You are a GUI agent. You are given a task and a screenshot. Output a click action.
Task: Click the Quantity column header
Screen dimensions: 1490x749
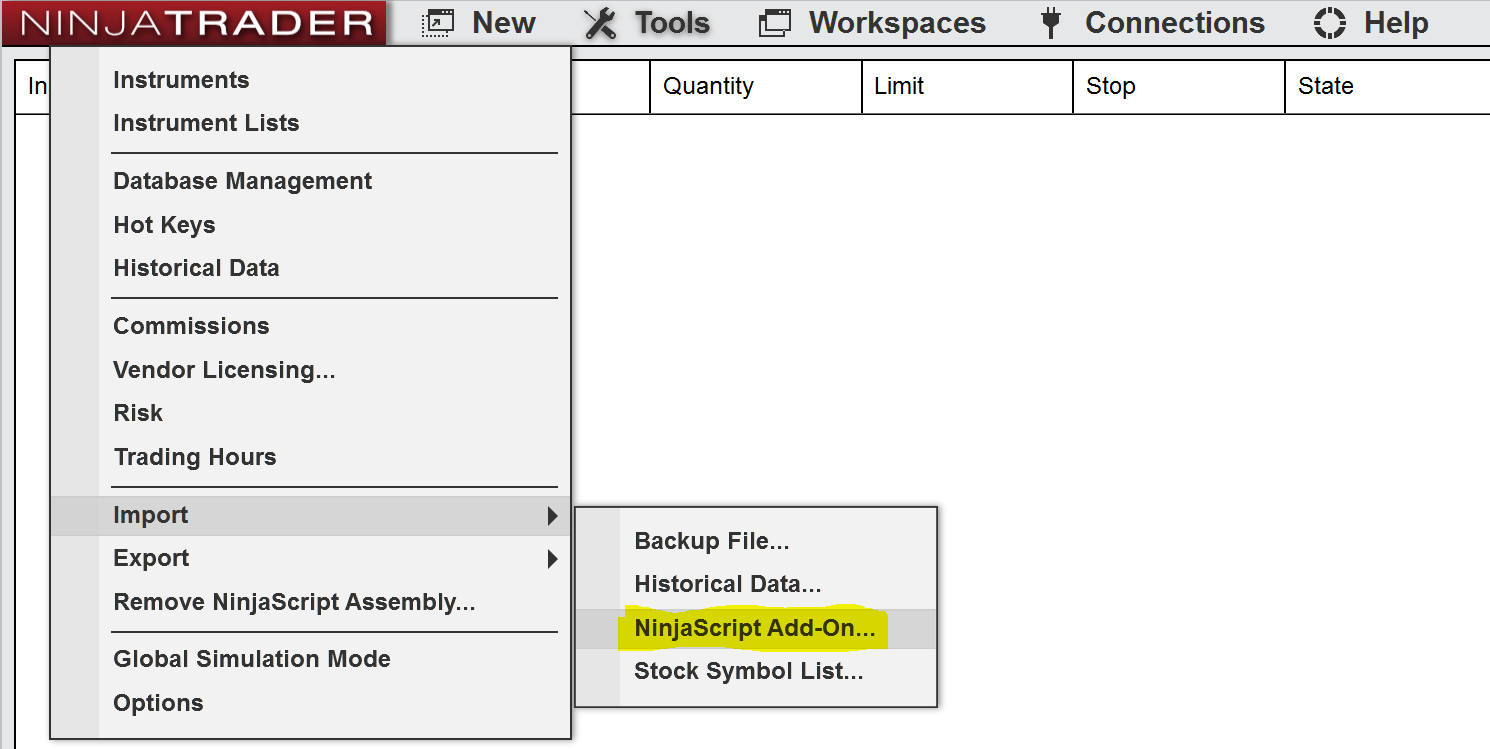[756, 86]
